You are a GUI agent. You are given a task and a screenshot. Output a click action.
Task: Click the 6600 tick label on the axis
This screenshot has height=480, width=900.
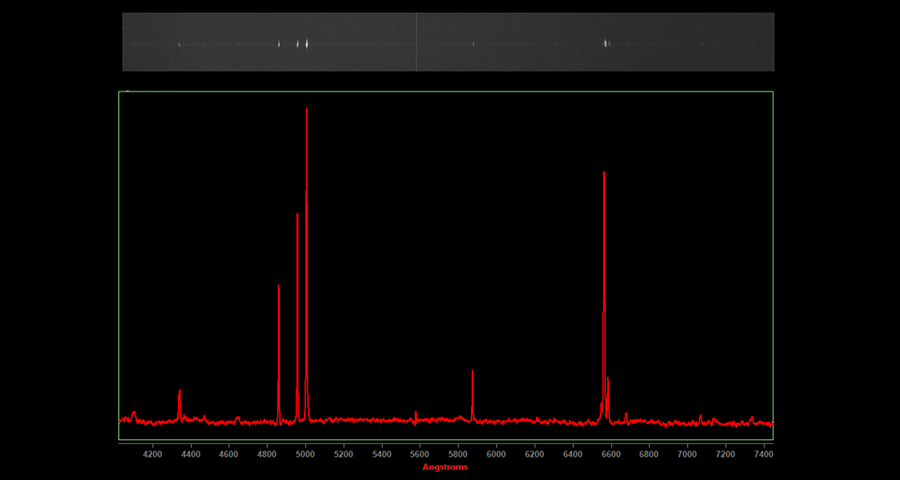tap(610, 453)
